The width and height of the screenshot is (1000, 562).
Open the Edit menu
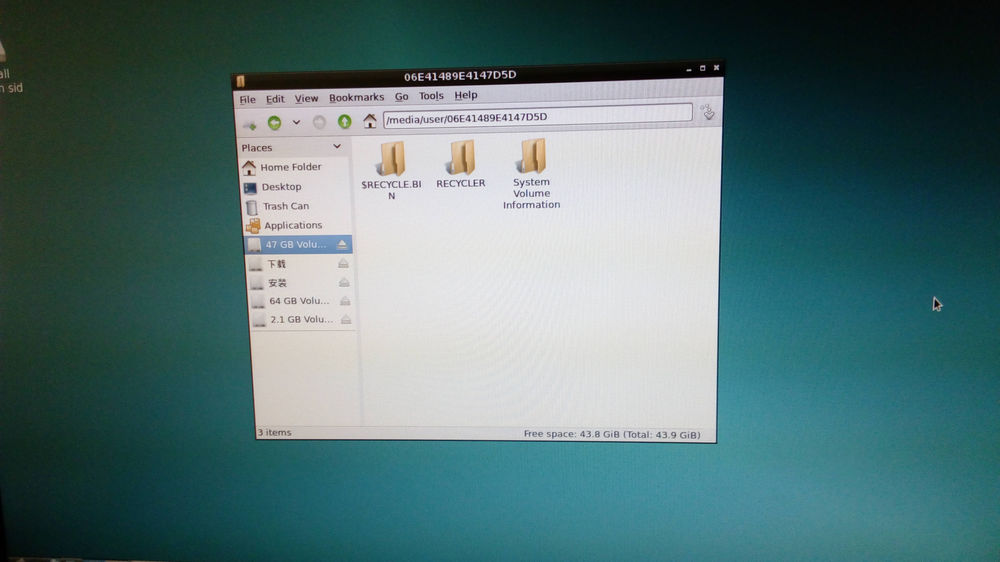click(275, 99)
